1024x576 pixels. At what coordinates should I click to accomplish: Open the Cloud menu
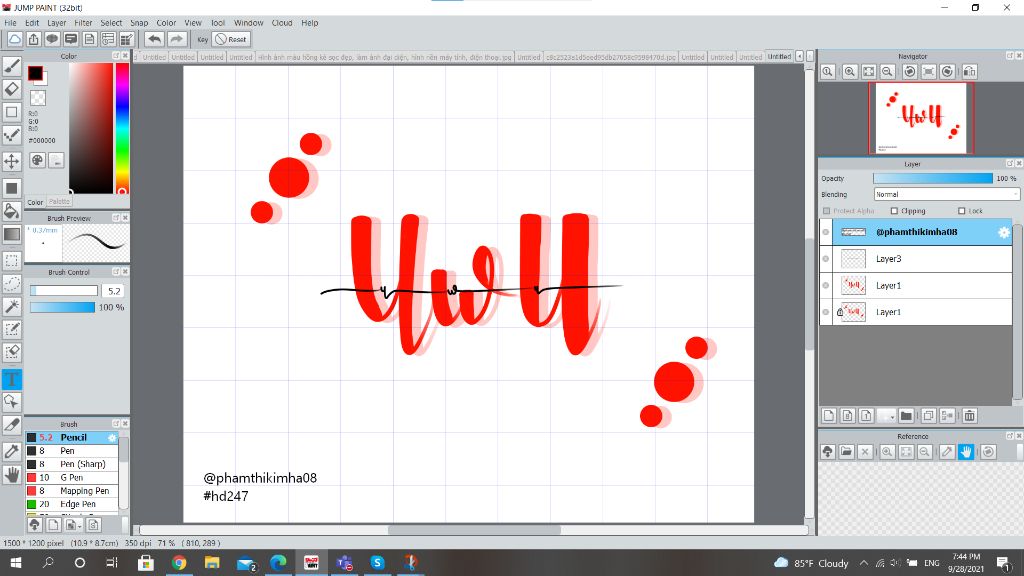(x=282, y=23)
